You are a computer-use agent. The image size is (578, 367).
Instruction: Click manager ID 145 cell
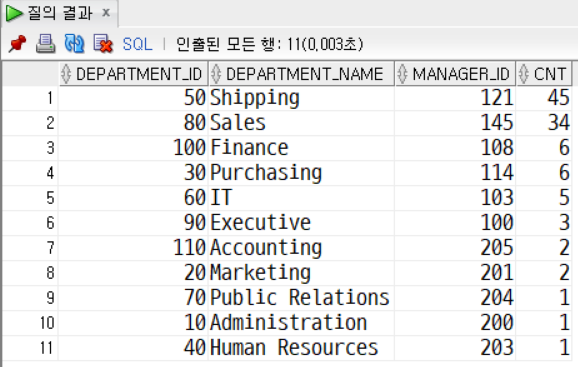(455, 123)
